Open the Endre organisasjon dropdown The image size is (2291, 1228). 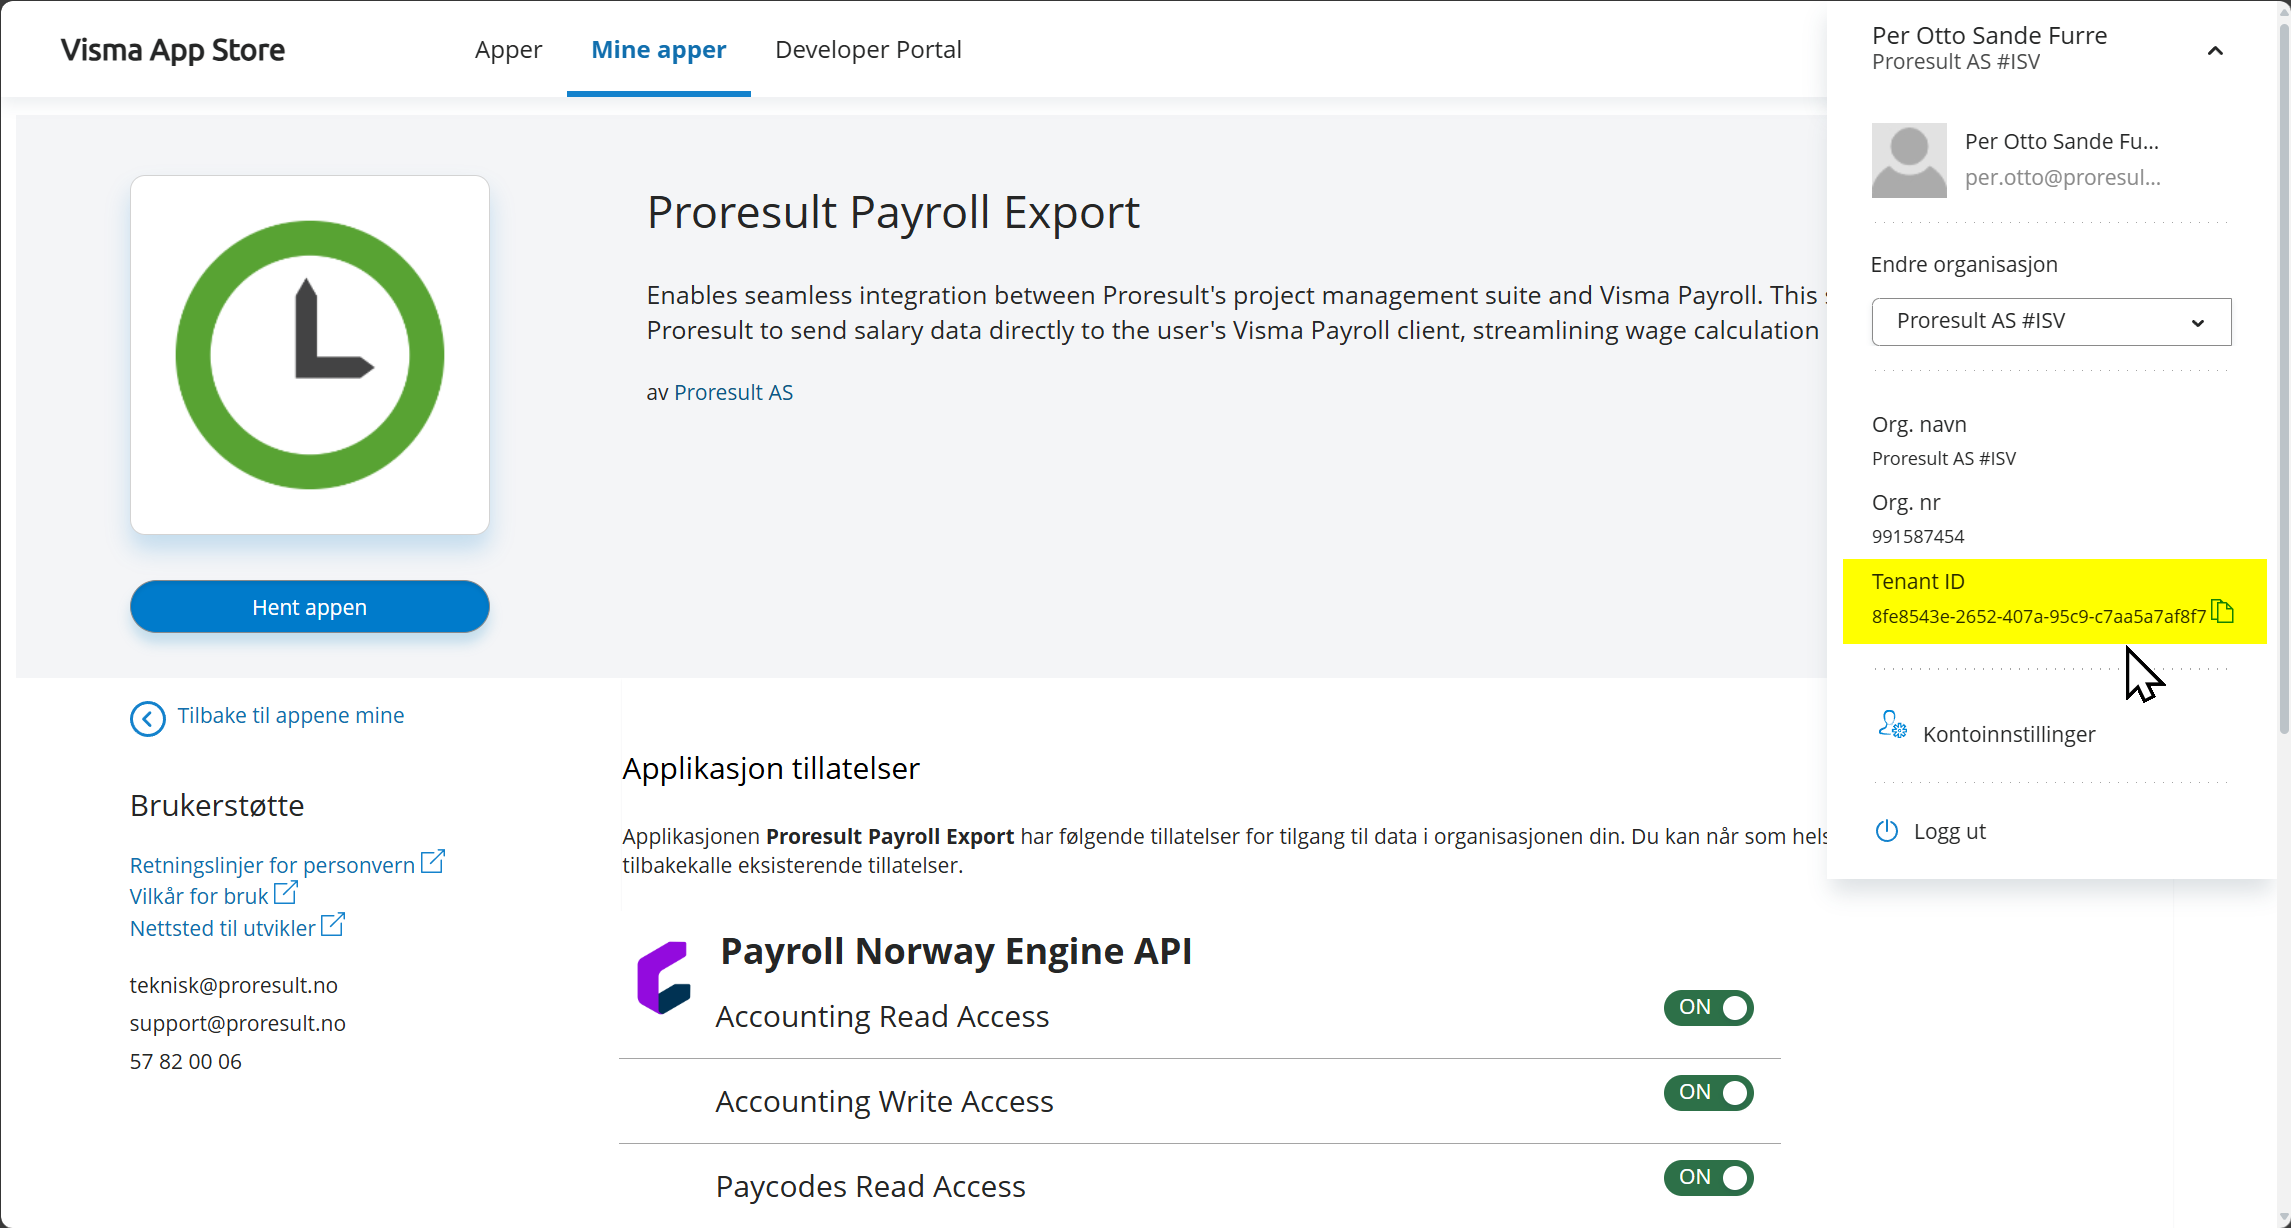(2051, 322)
